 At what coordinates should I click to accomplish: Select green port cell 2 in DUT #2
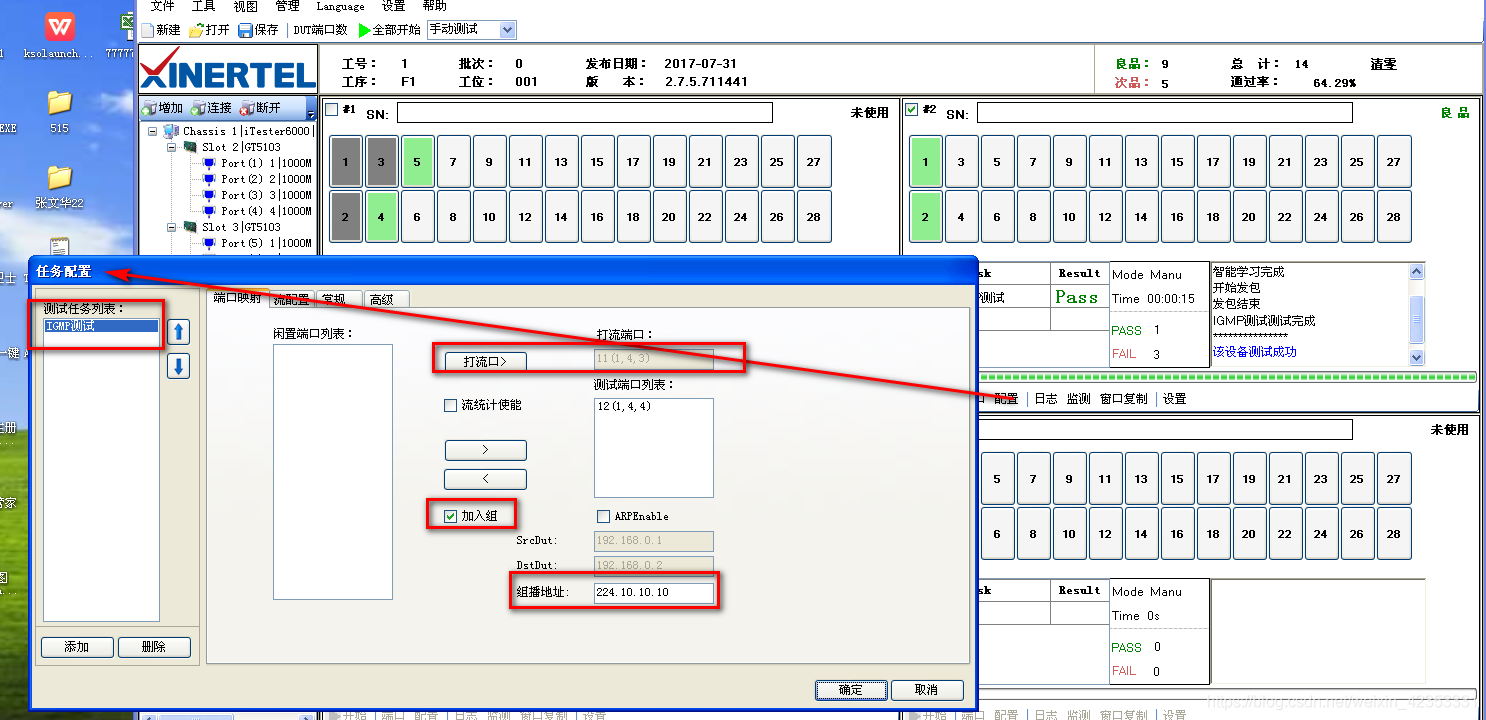[926, 217]
